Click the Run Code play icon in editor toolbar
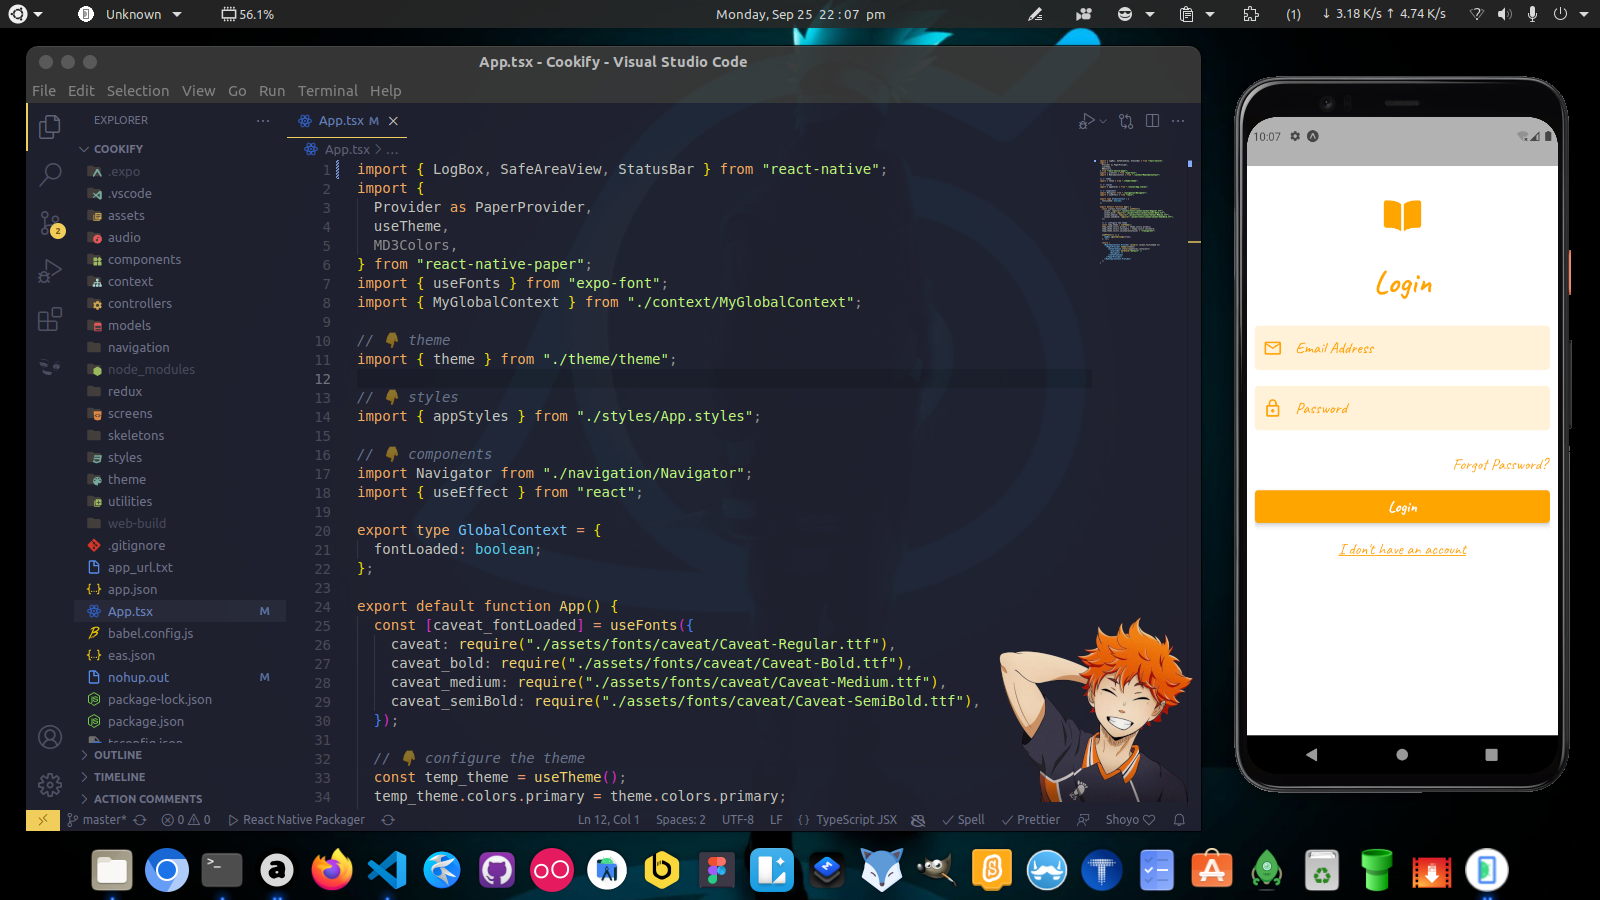1600x900 pixels. coord(1086,121)
